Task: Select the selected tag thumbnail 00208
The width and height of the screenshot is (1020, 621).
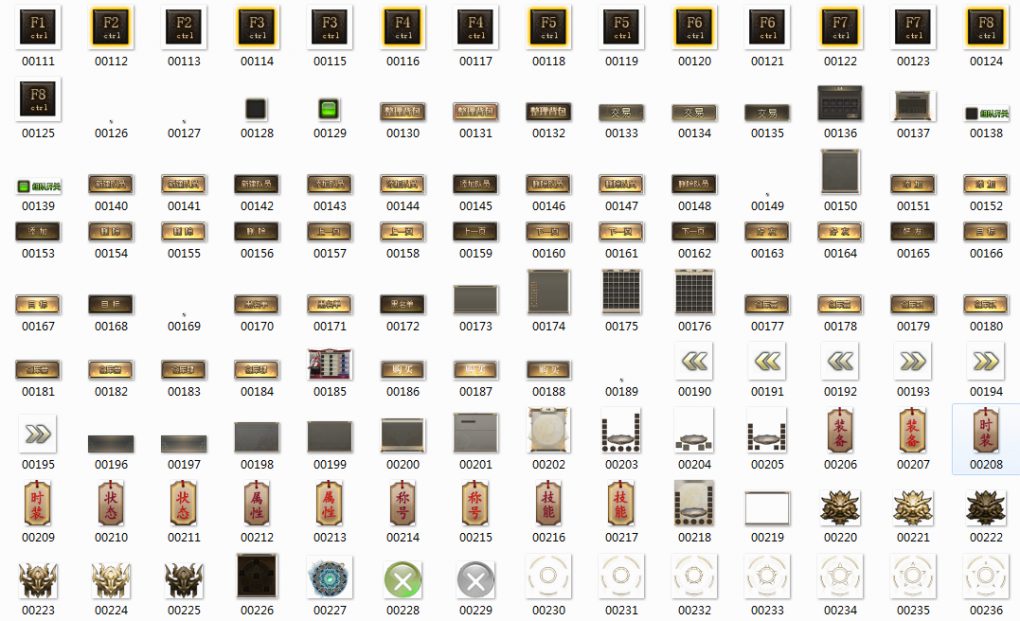Action: (x=986, y=430)
